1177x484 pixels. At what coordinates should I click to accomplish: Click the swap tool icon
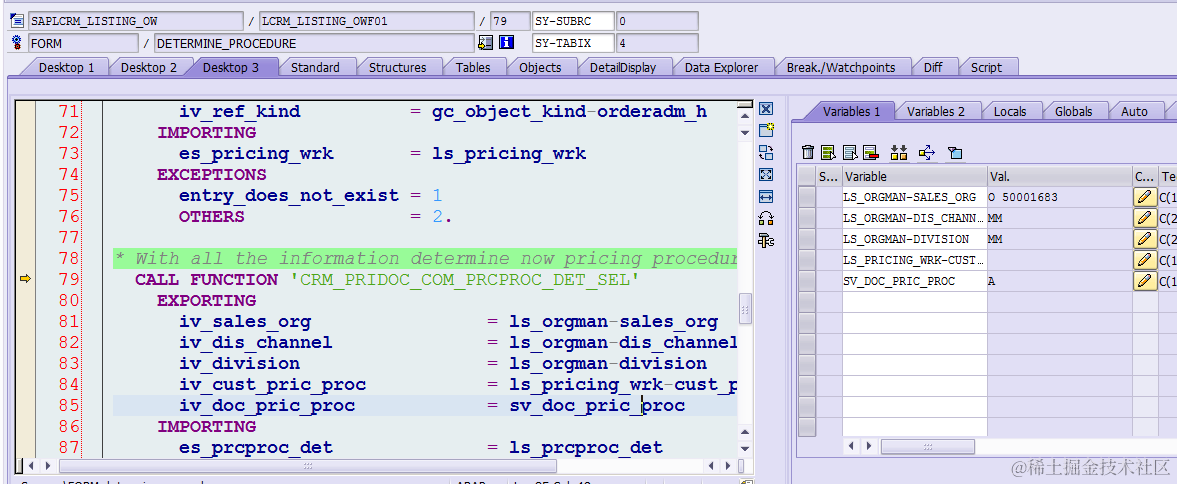pyautogui.click(x=766, y=153)
